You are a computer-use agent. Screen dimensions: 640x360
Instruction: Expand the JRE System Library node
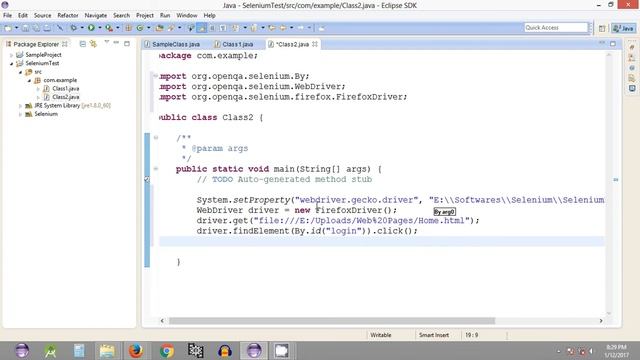(20, 106)
